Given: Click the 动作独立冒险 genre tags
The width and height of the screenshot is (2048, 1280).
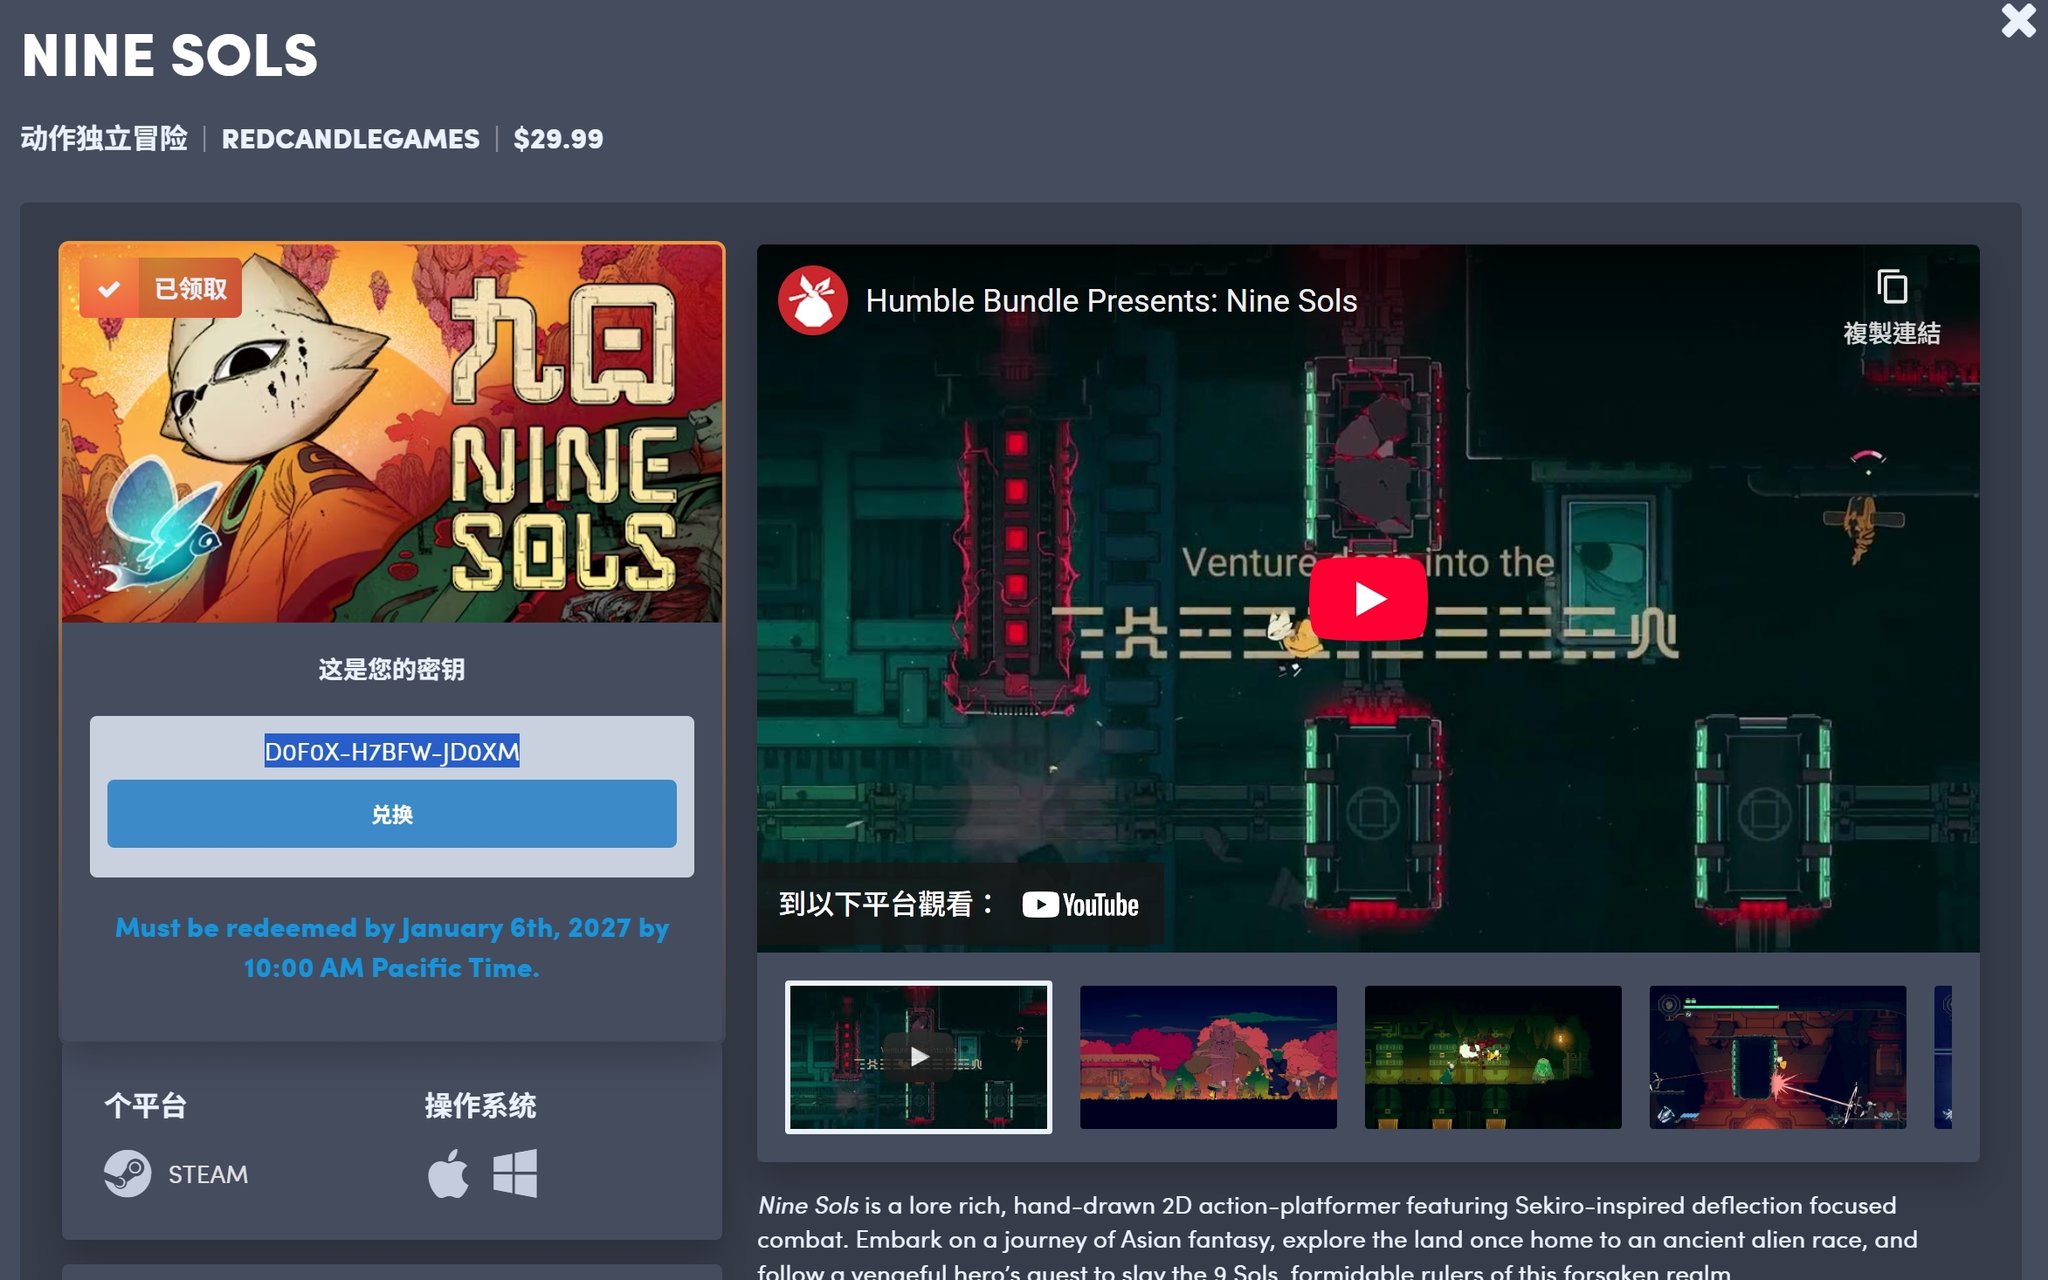Looking at the screenshot, I should 104,139.
